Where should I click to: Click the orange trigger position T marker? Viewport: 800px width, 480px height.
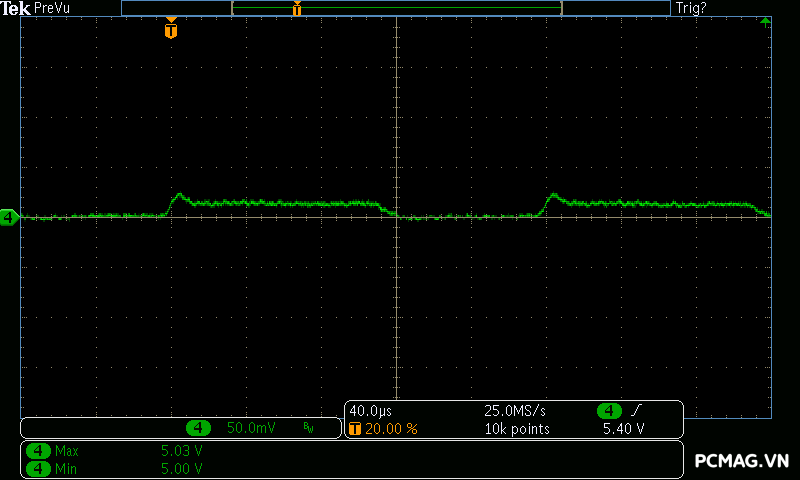(171, 31)
